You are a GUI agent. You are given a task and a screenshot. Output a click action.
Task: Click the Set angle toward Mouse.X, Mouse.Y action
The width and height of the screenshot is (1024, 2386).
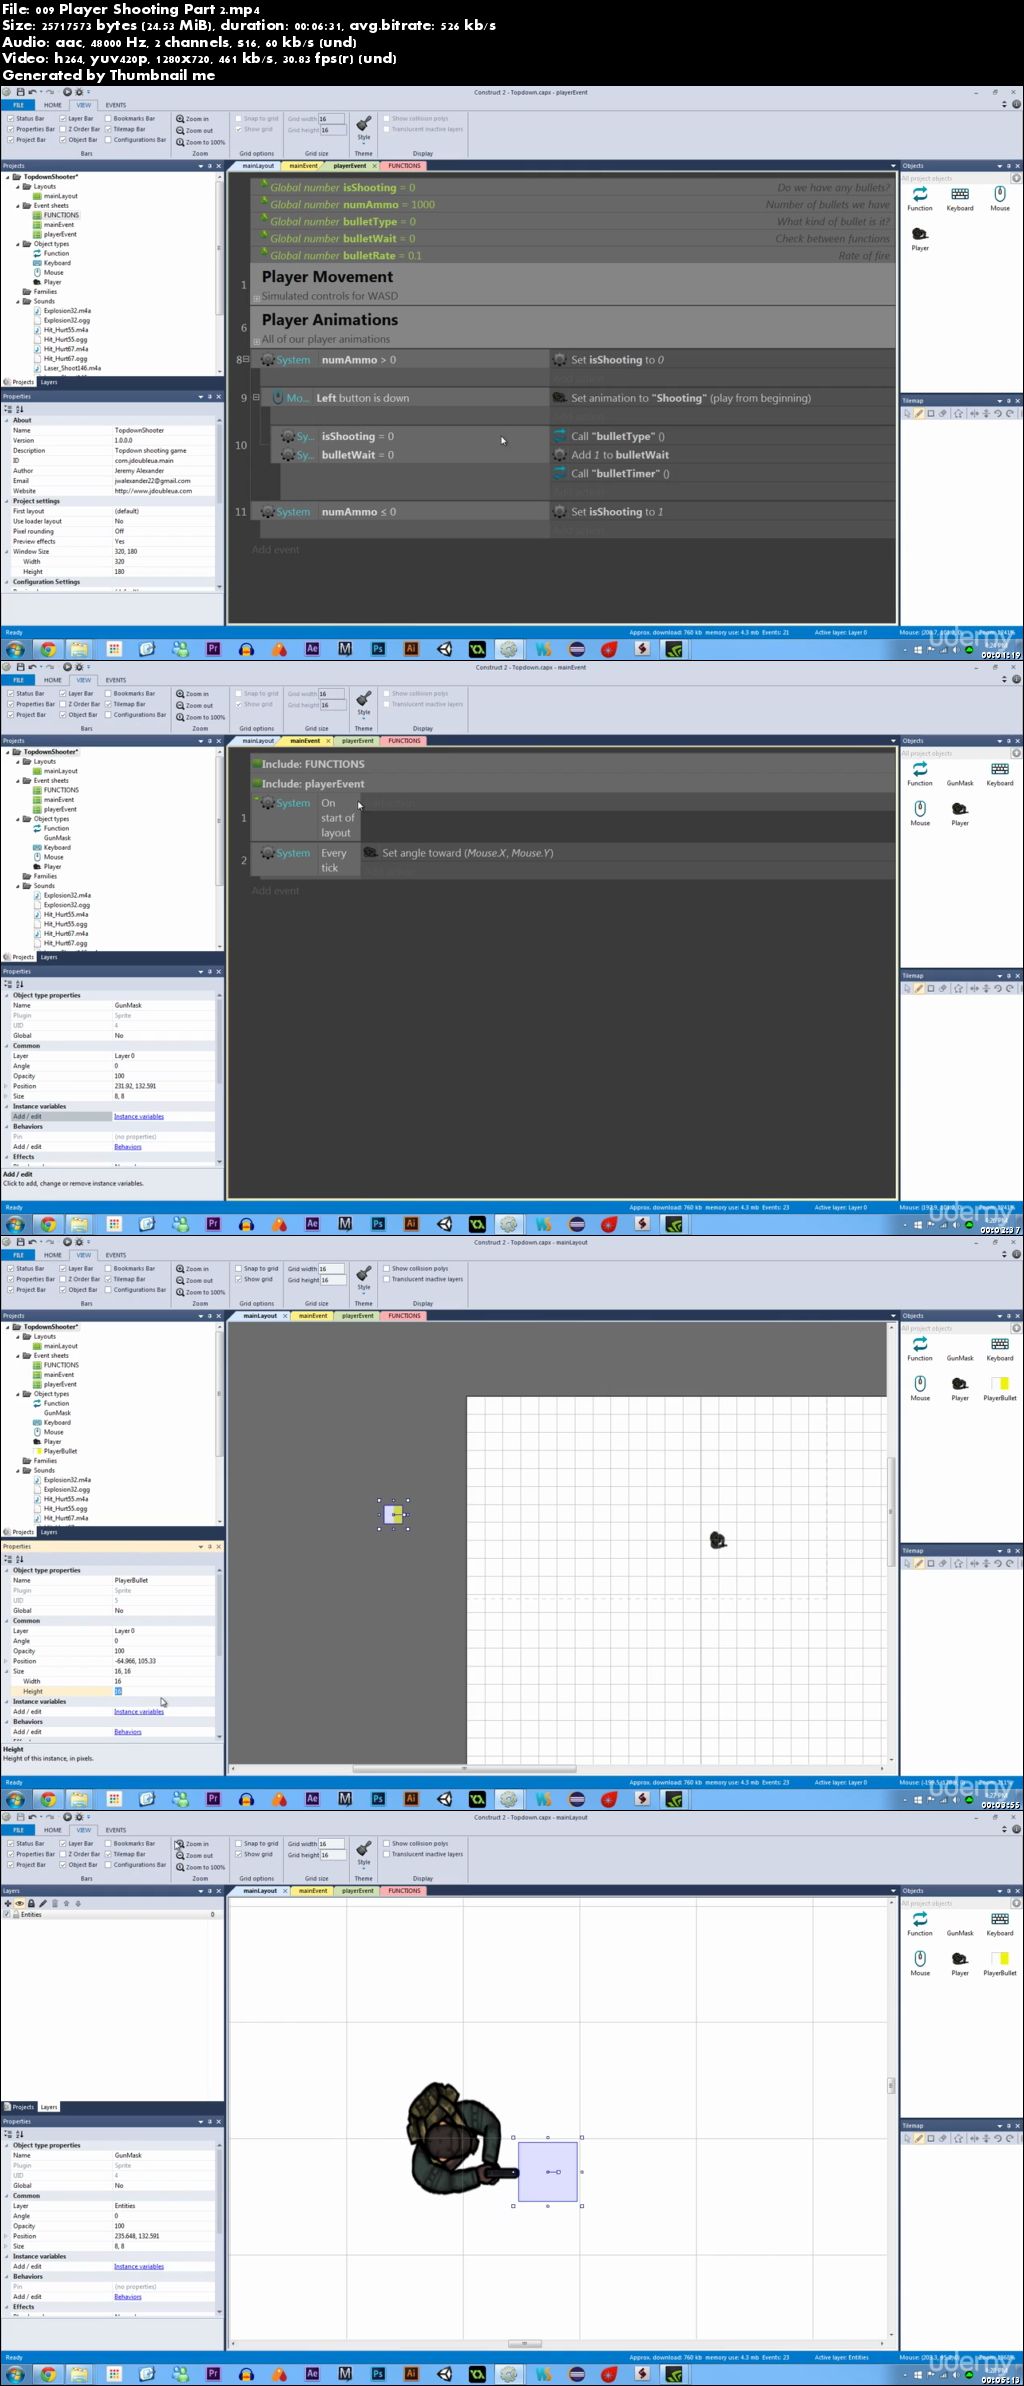pyautogui.click(x=466, y=853)
